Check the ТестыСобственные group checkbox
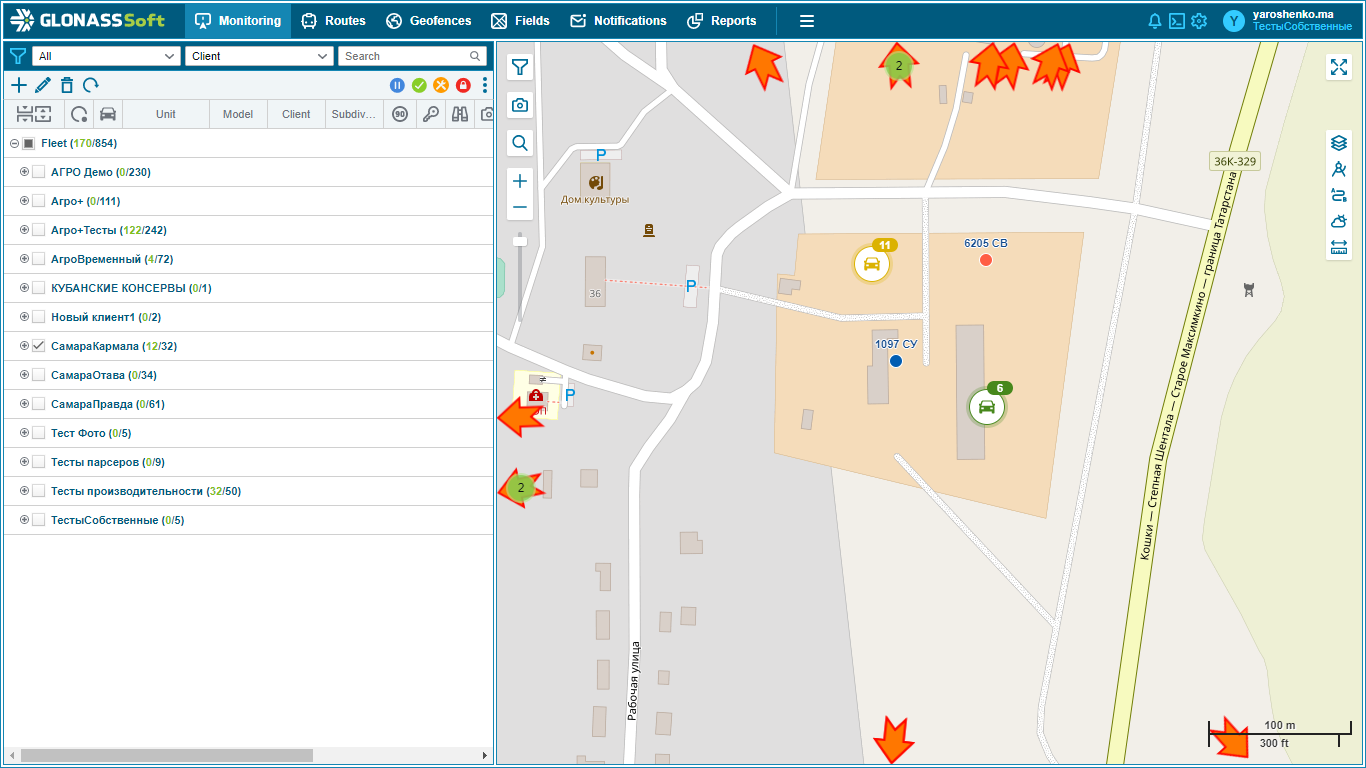 [39, 520]
